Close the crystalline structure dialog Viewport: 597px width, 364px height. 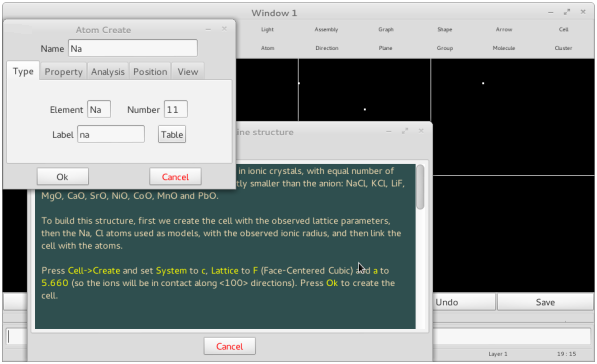point(421,131)
